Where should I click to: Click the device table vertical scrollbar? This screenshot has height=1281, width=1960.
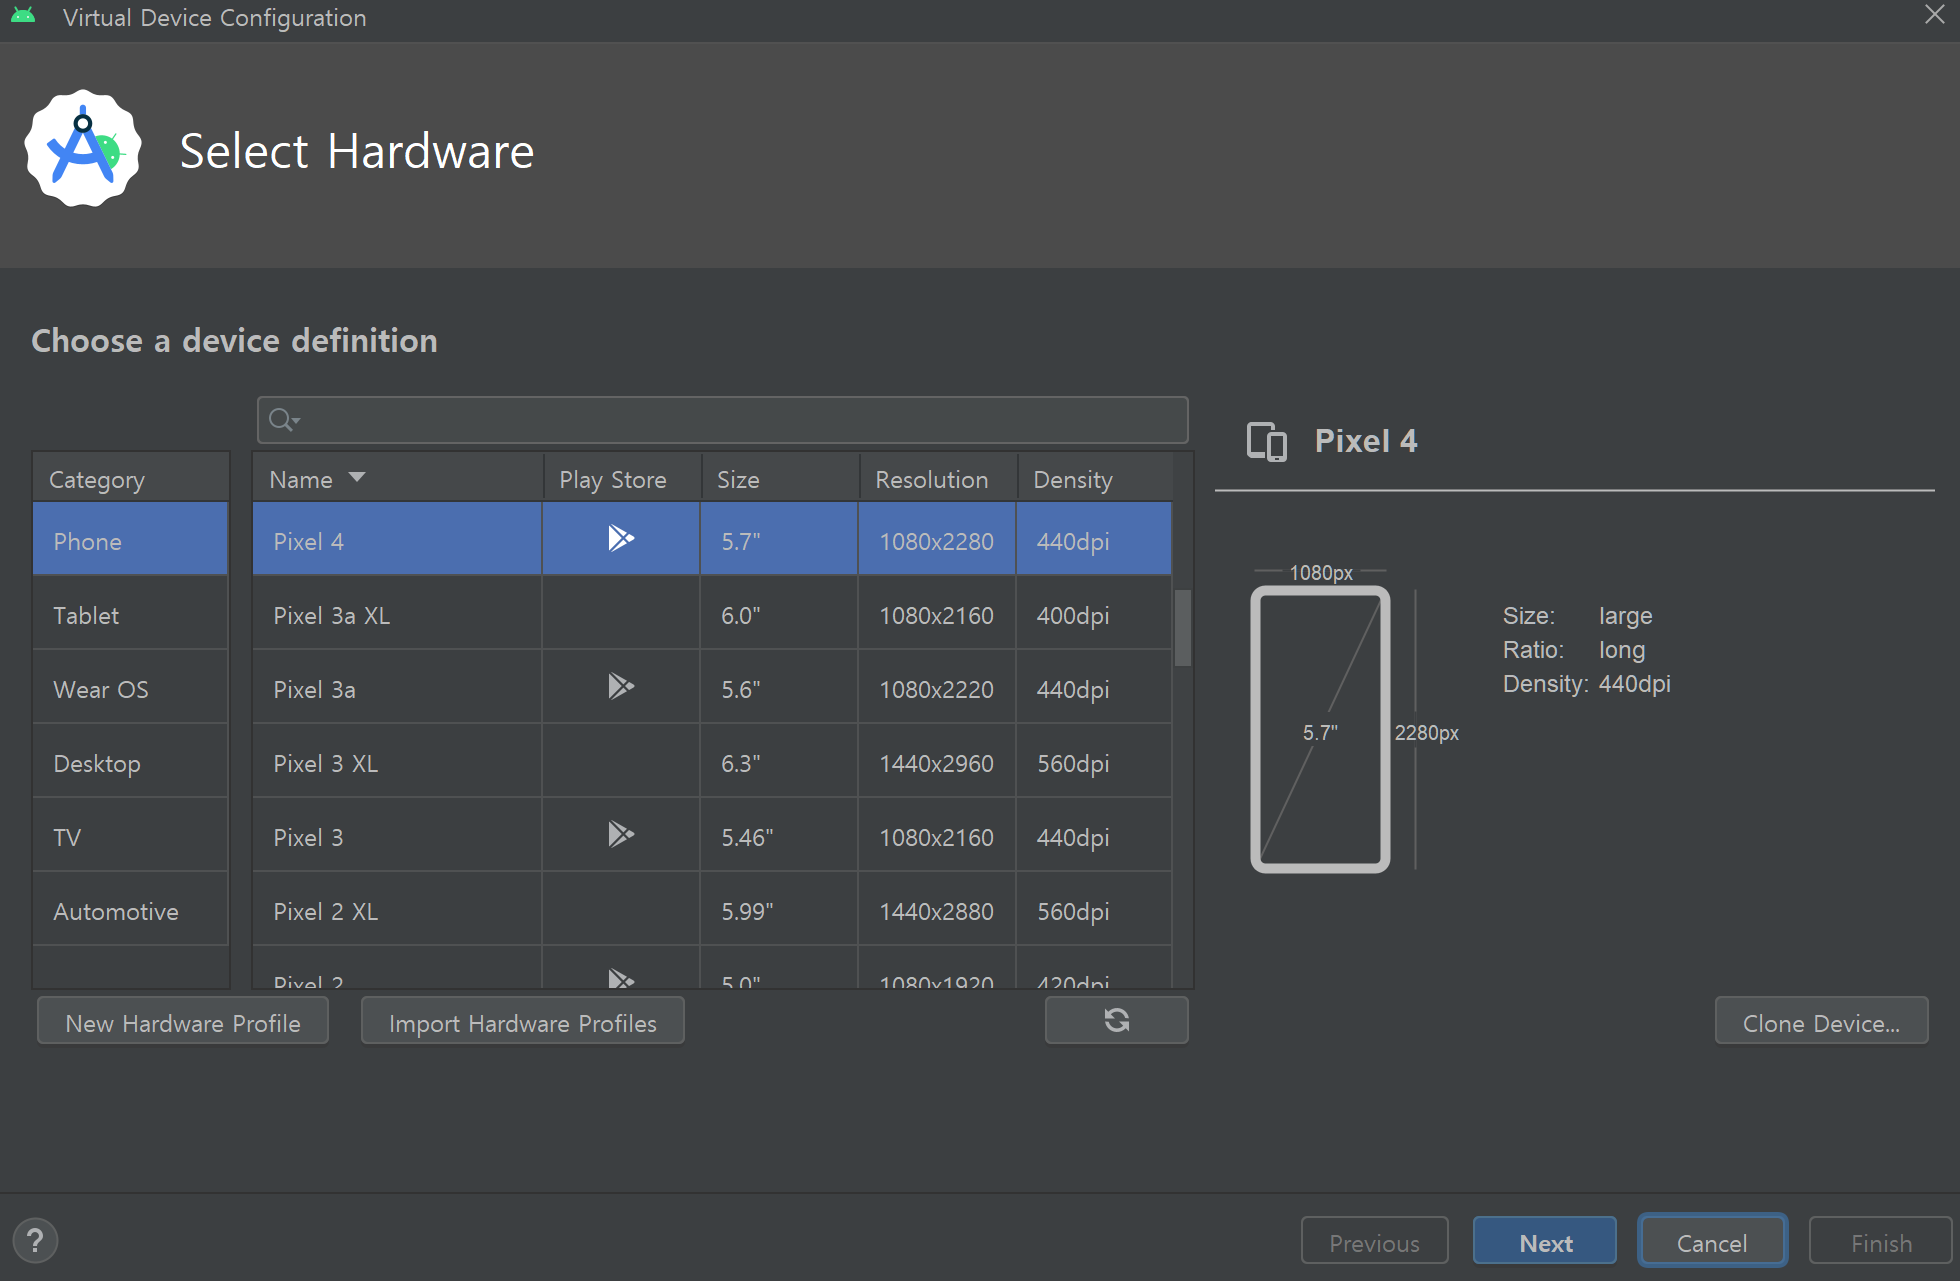pos(1182,628)
